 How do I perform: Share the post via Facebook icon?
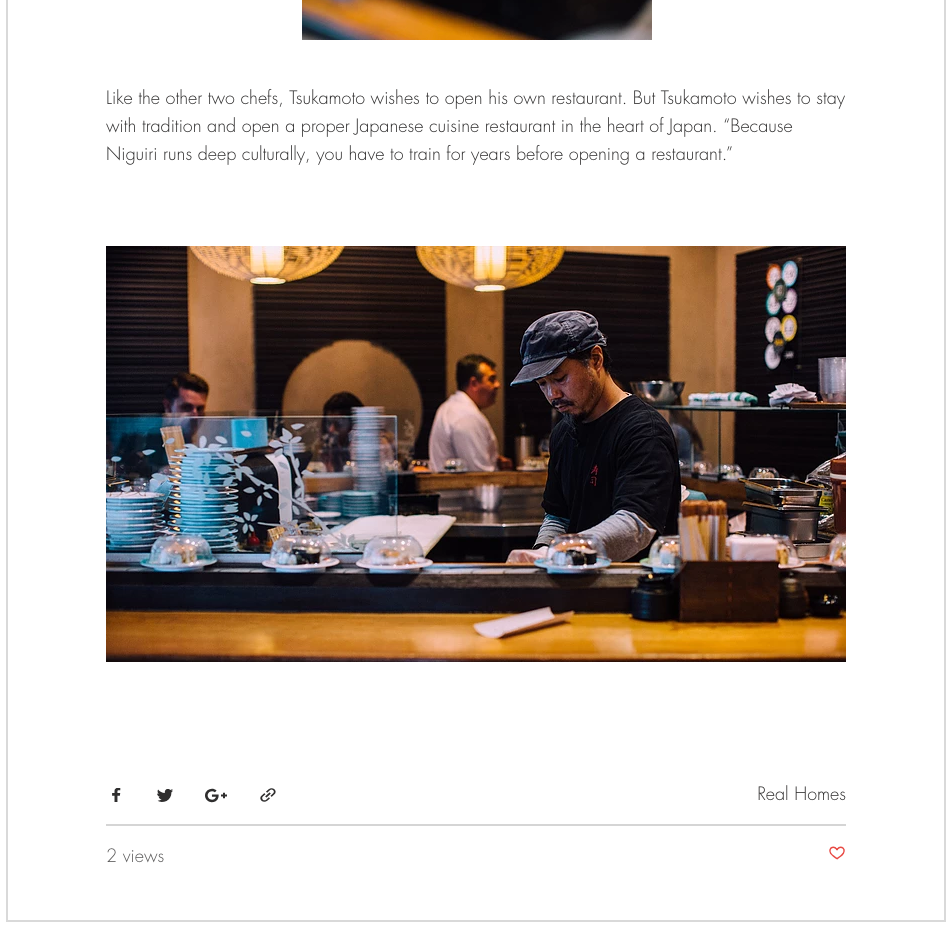116,794
